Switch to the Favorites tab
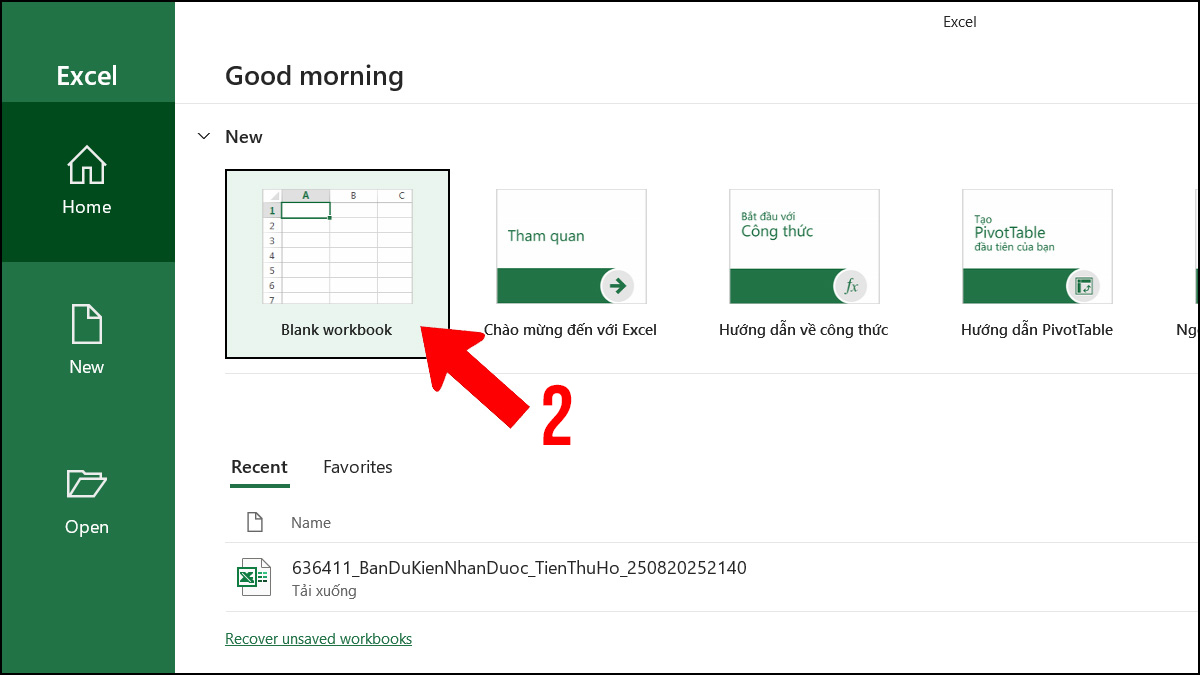This screenshot has height=675, width=1200. click(x=358, y=467)
